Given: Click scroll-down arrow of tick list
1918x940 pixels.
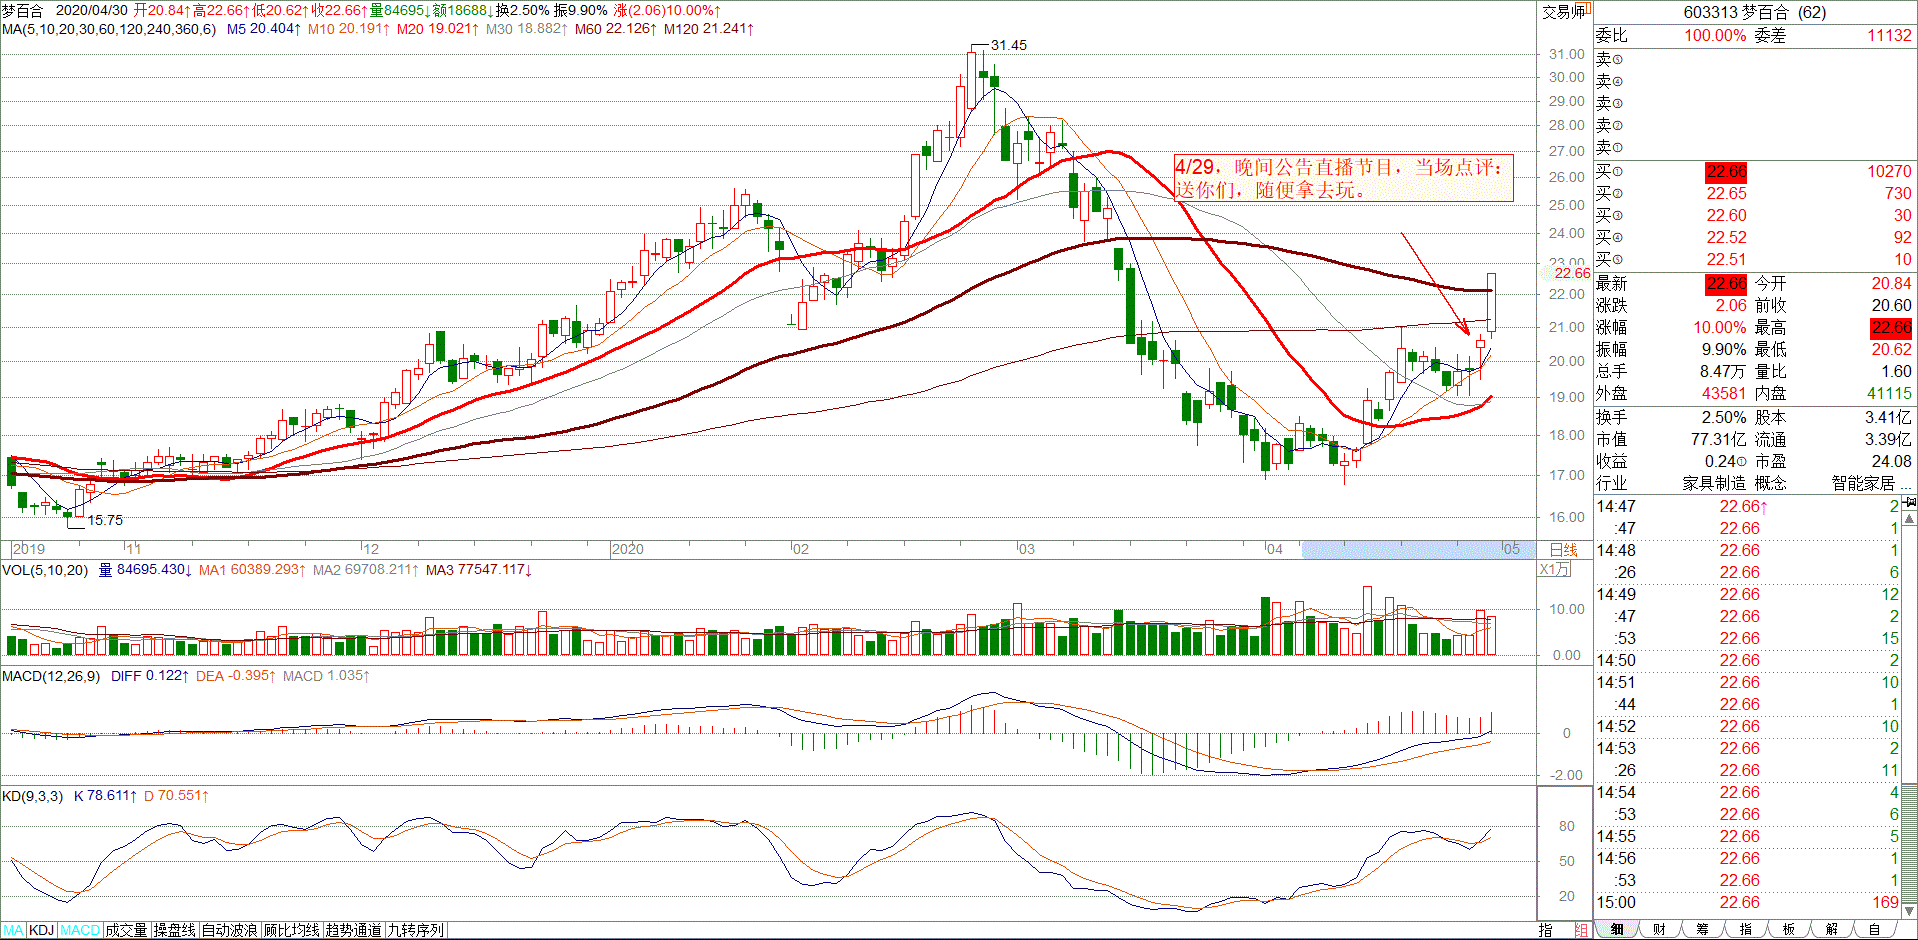Looking at the screenshot, I should pyautogui.click(x=1909, y=910).
